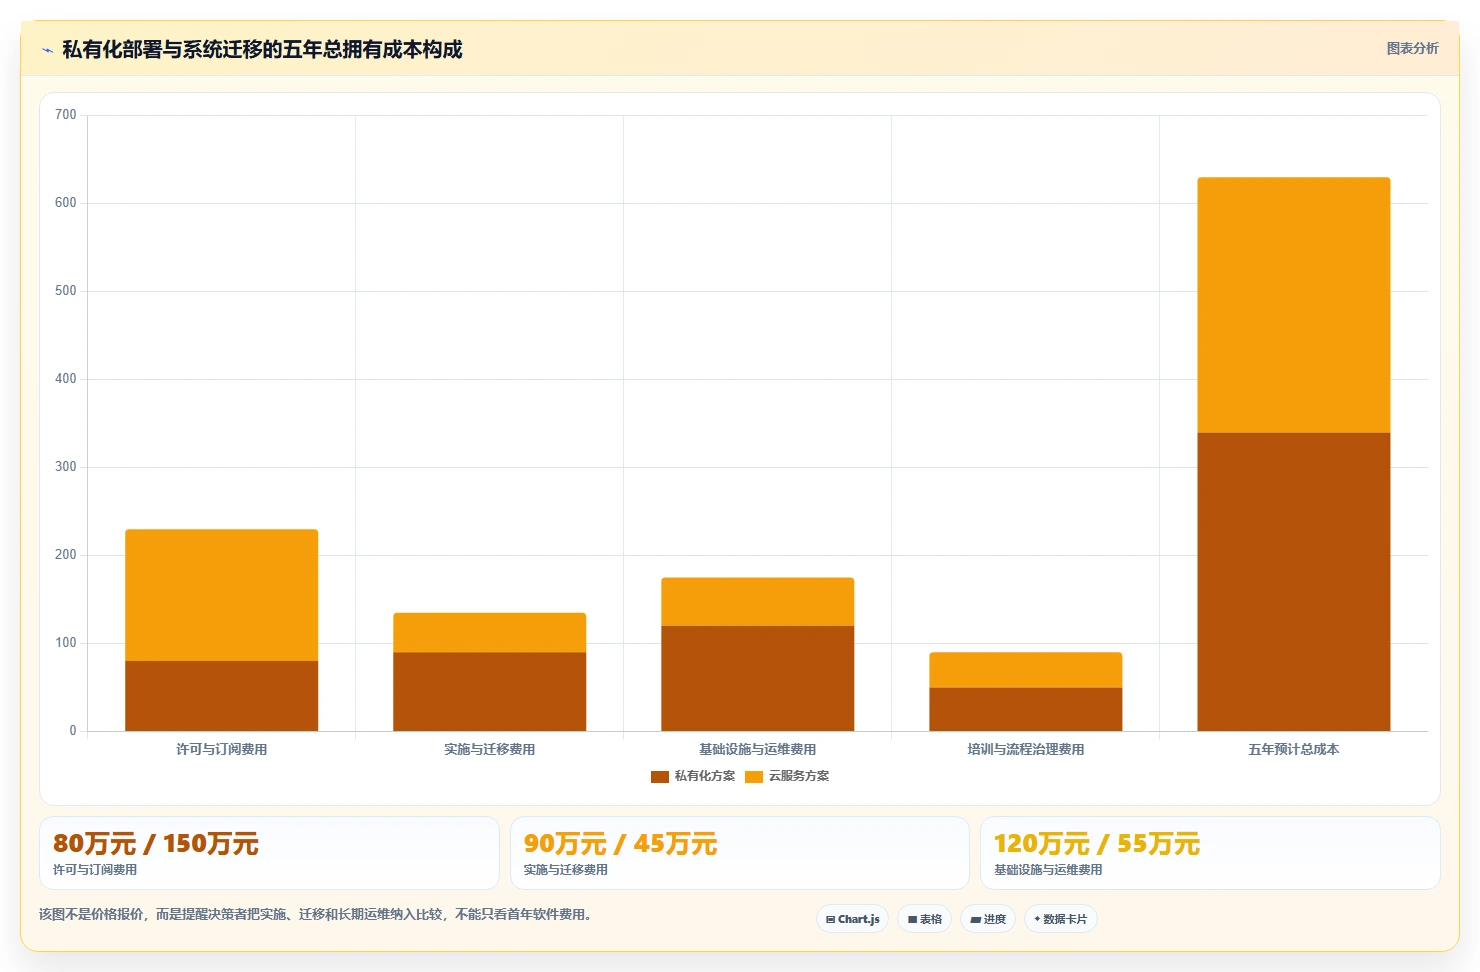Viewport: 1480px width, 972px height.
Task: Click the 90万元 / 45万元 data card
Action: pyautogui.click(x=740, y=853)
